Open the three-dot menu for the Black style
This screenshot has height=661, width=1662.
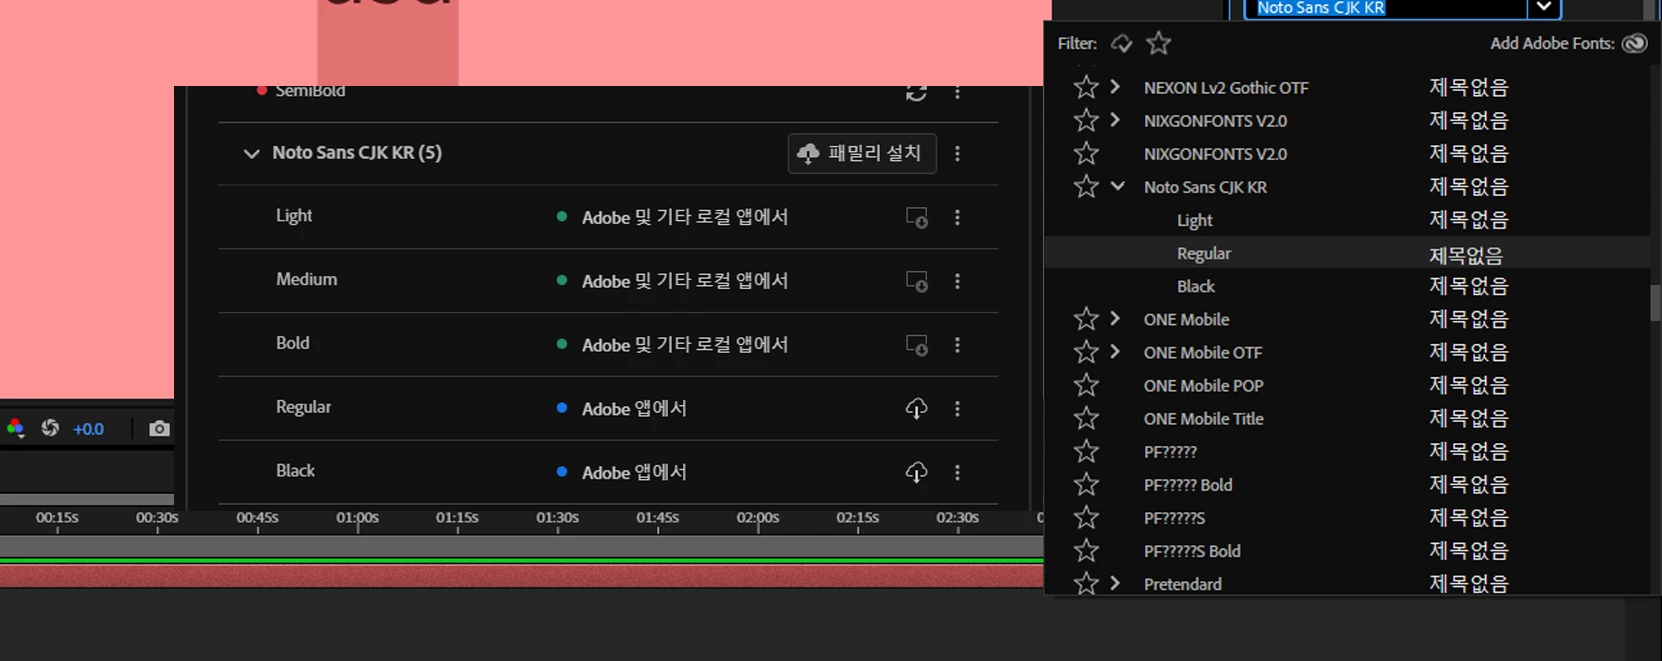pyautogui.click(x=957, y=472)
